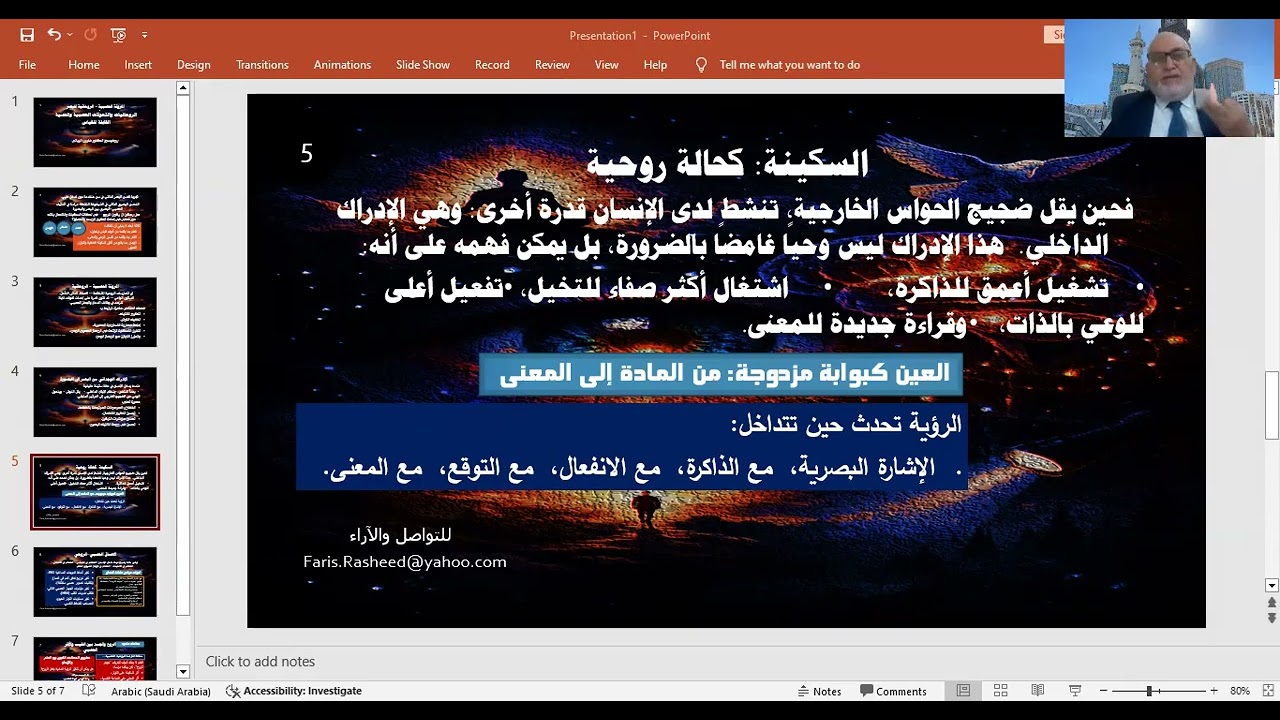The height and width of the screenshot is (720, 1280).
Task: Switch to the View tab
Action: point(607,65)
